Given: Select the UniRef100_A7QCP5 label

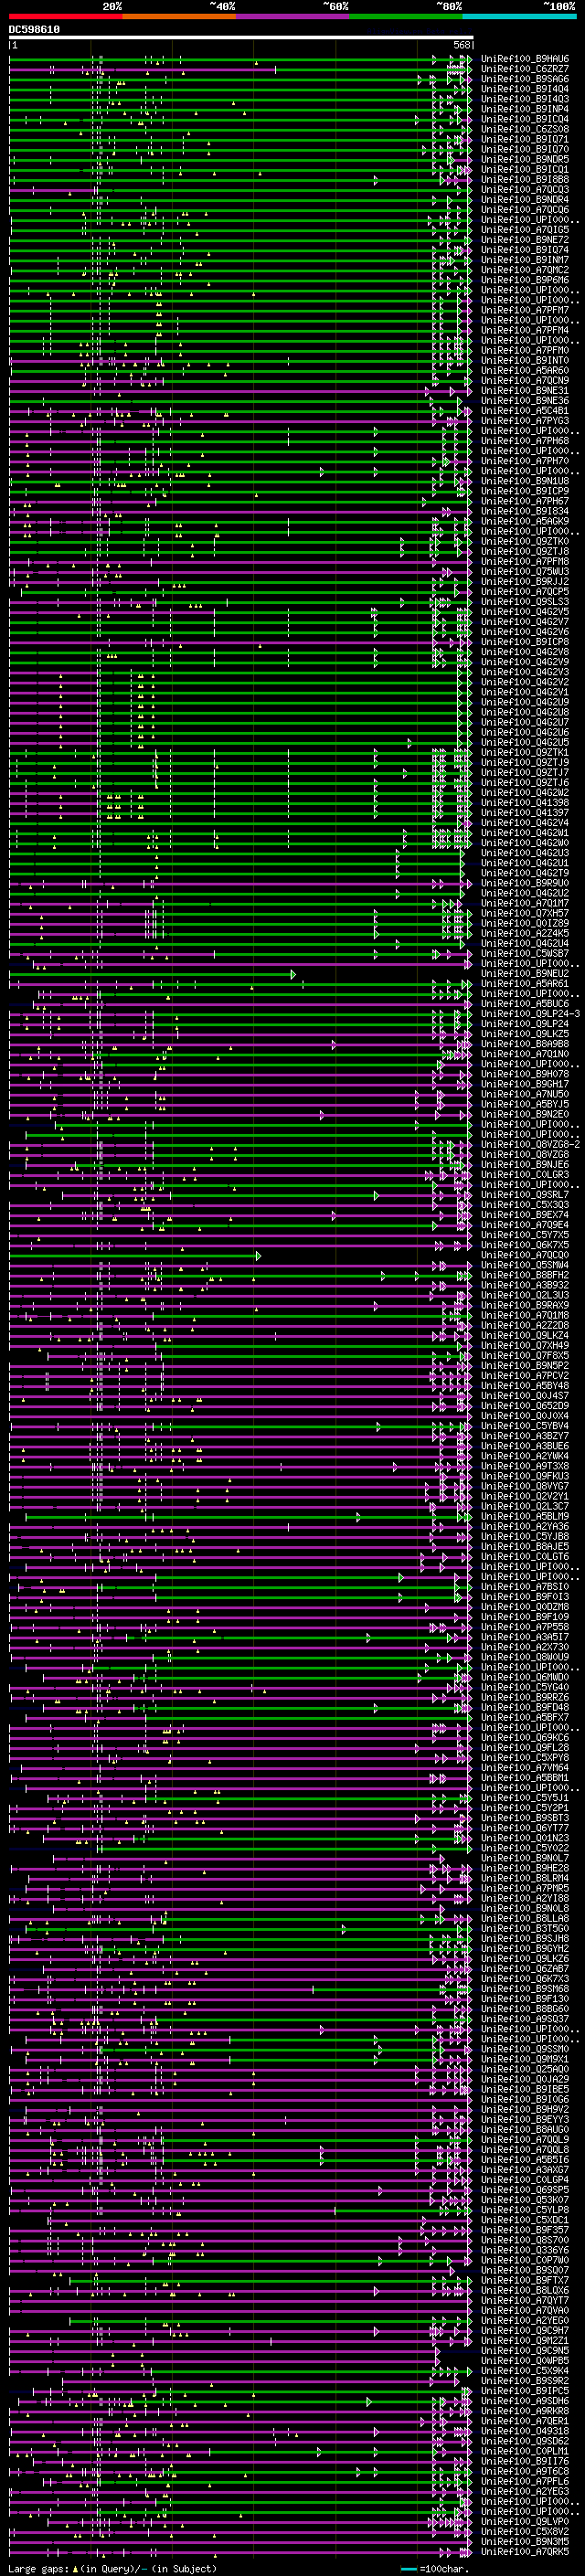Looking at the screenshot, I should point(525,592).
